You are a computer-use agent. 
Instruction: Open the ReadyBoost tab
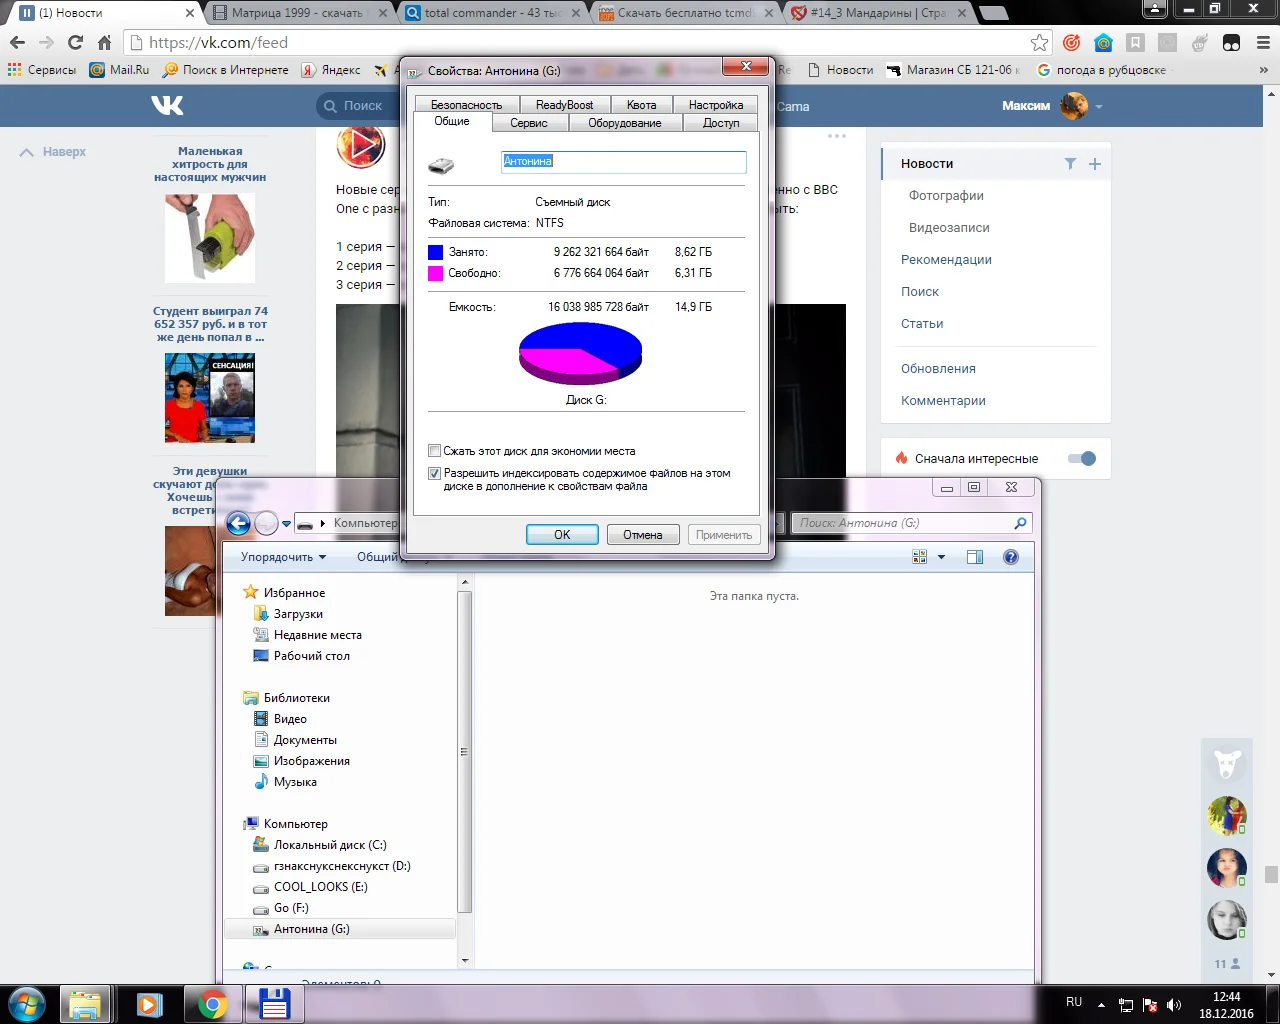pos(564,105)
